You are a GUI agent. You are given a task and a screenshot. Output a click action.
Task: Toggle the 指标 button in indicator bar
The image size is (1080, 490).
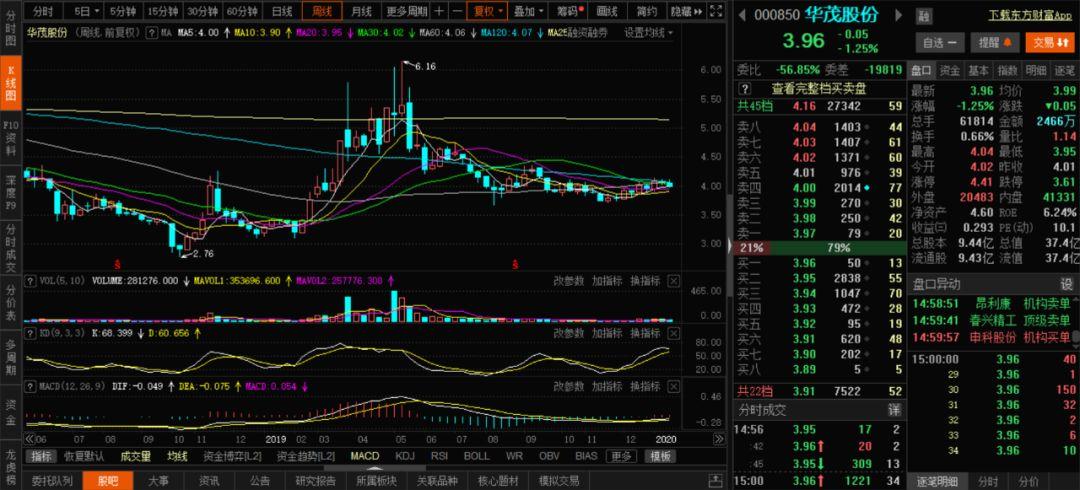point(41,456)
